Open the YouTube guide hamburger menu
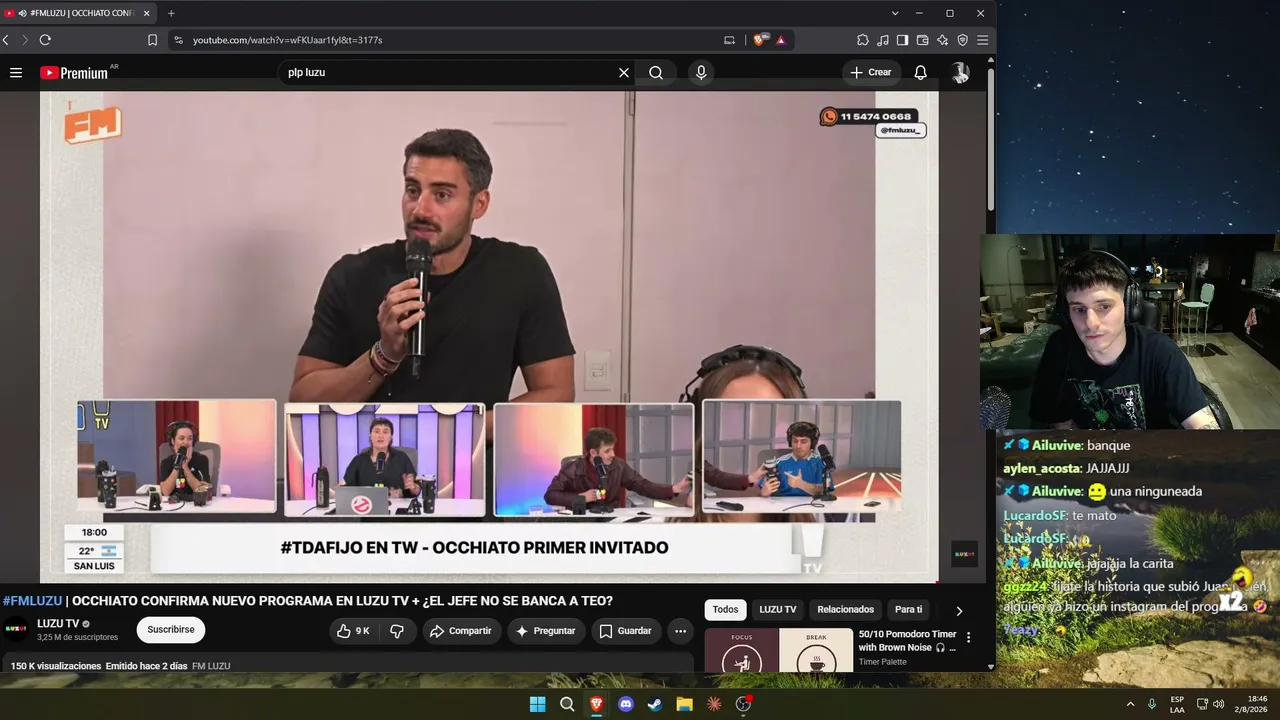The image size is (1280, 720). tap(16, 73)
